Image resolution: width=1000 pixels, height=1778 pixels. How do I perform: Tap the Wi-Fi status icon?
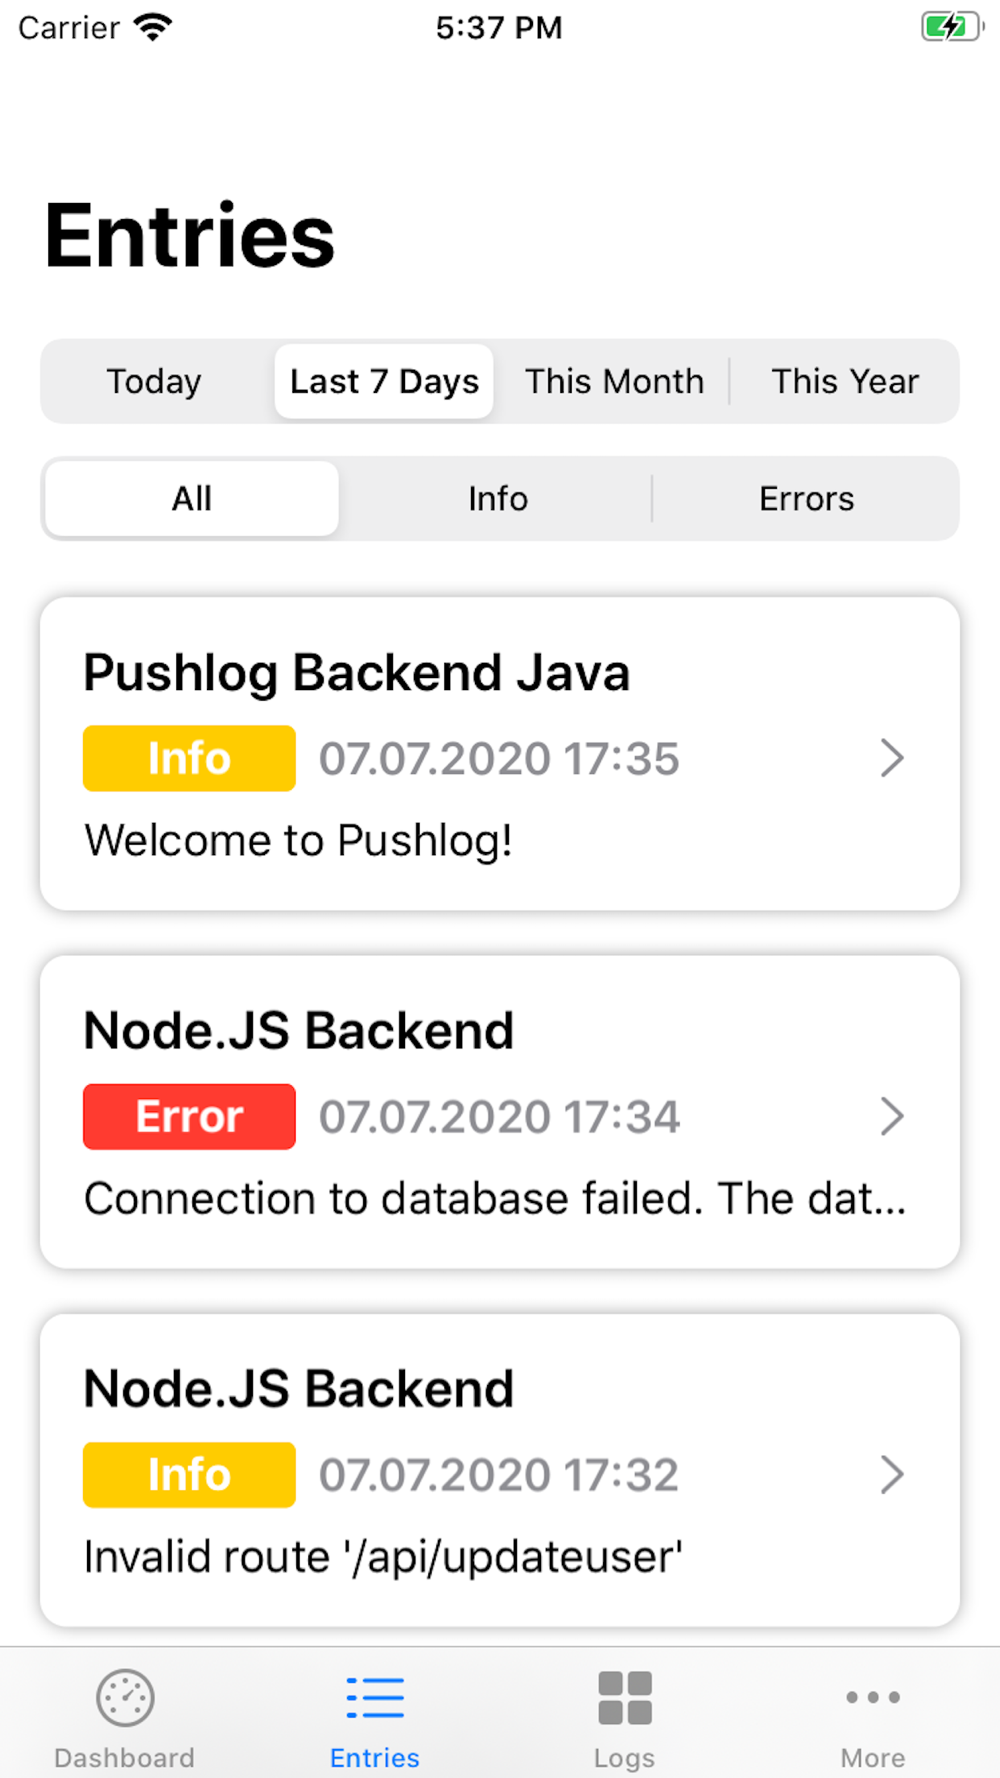153,27
